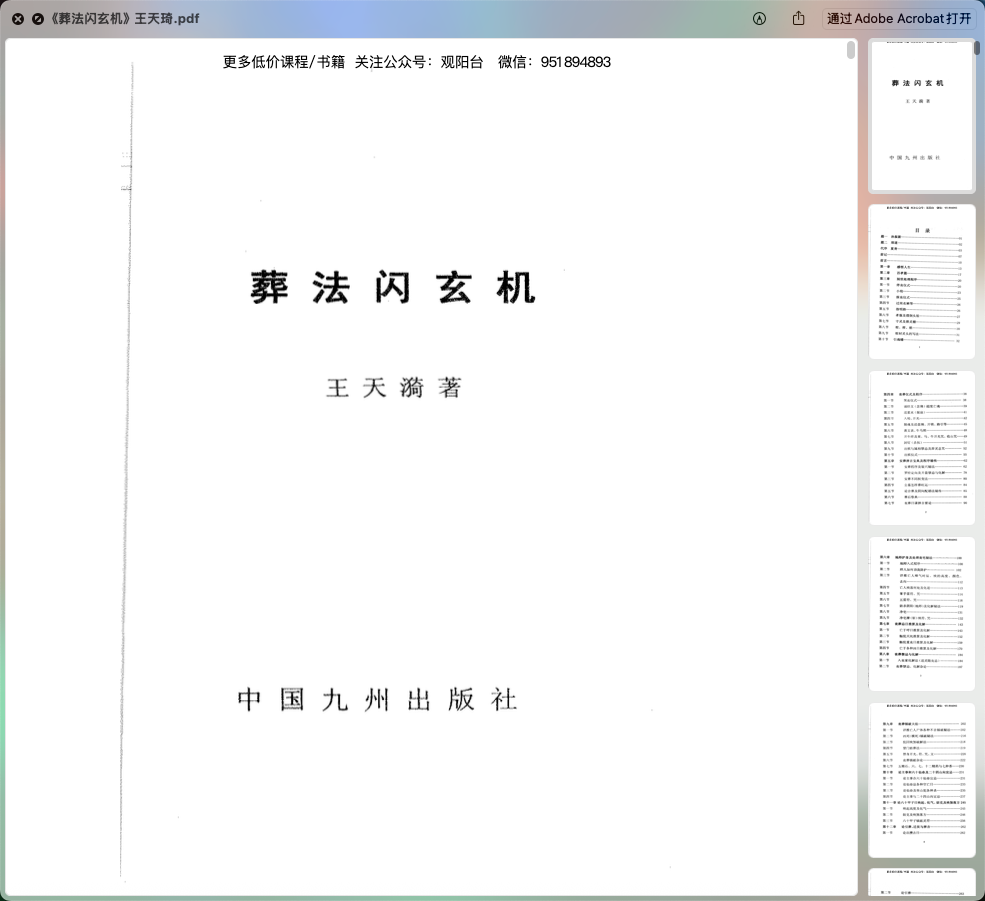Click the Share icon in title bar
The width and height of the screenshot is (985, 901).
pos(798,19)
